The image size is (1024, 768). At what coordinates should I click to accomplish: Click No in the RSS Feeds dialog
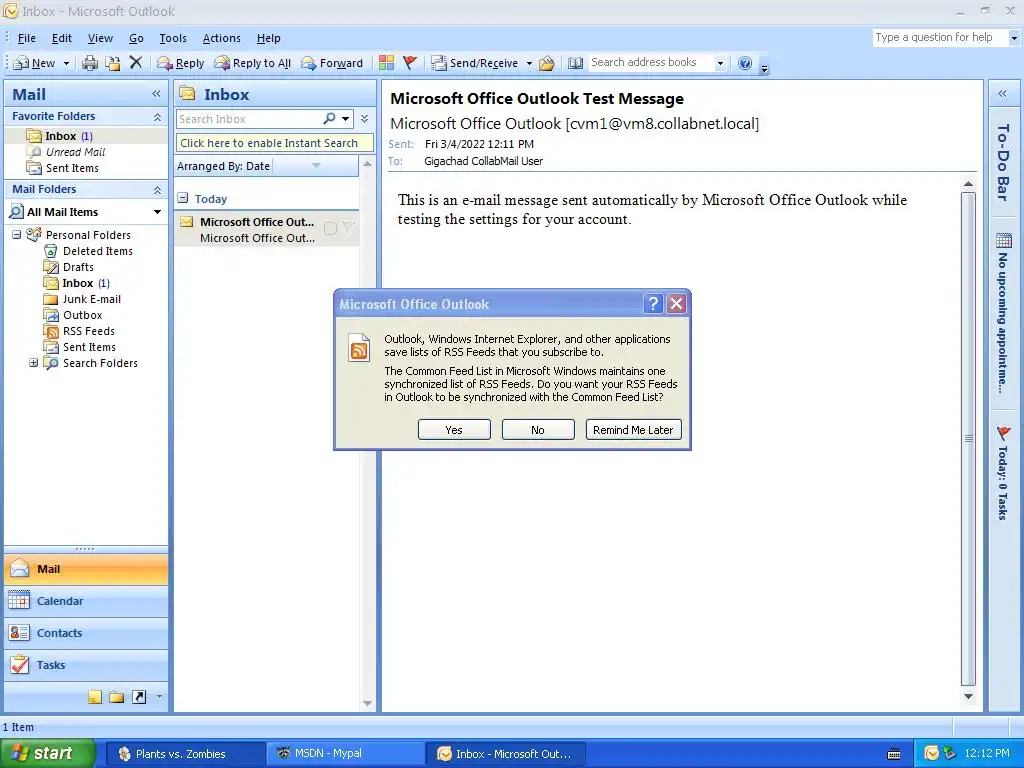coord(537,430)
